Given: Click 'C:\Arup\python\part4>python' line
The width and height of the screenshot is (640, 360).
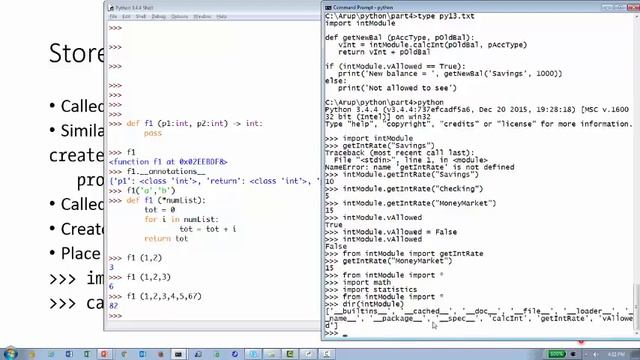Looking at the screenshot, I should [x=384, y=102].
